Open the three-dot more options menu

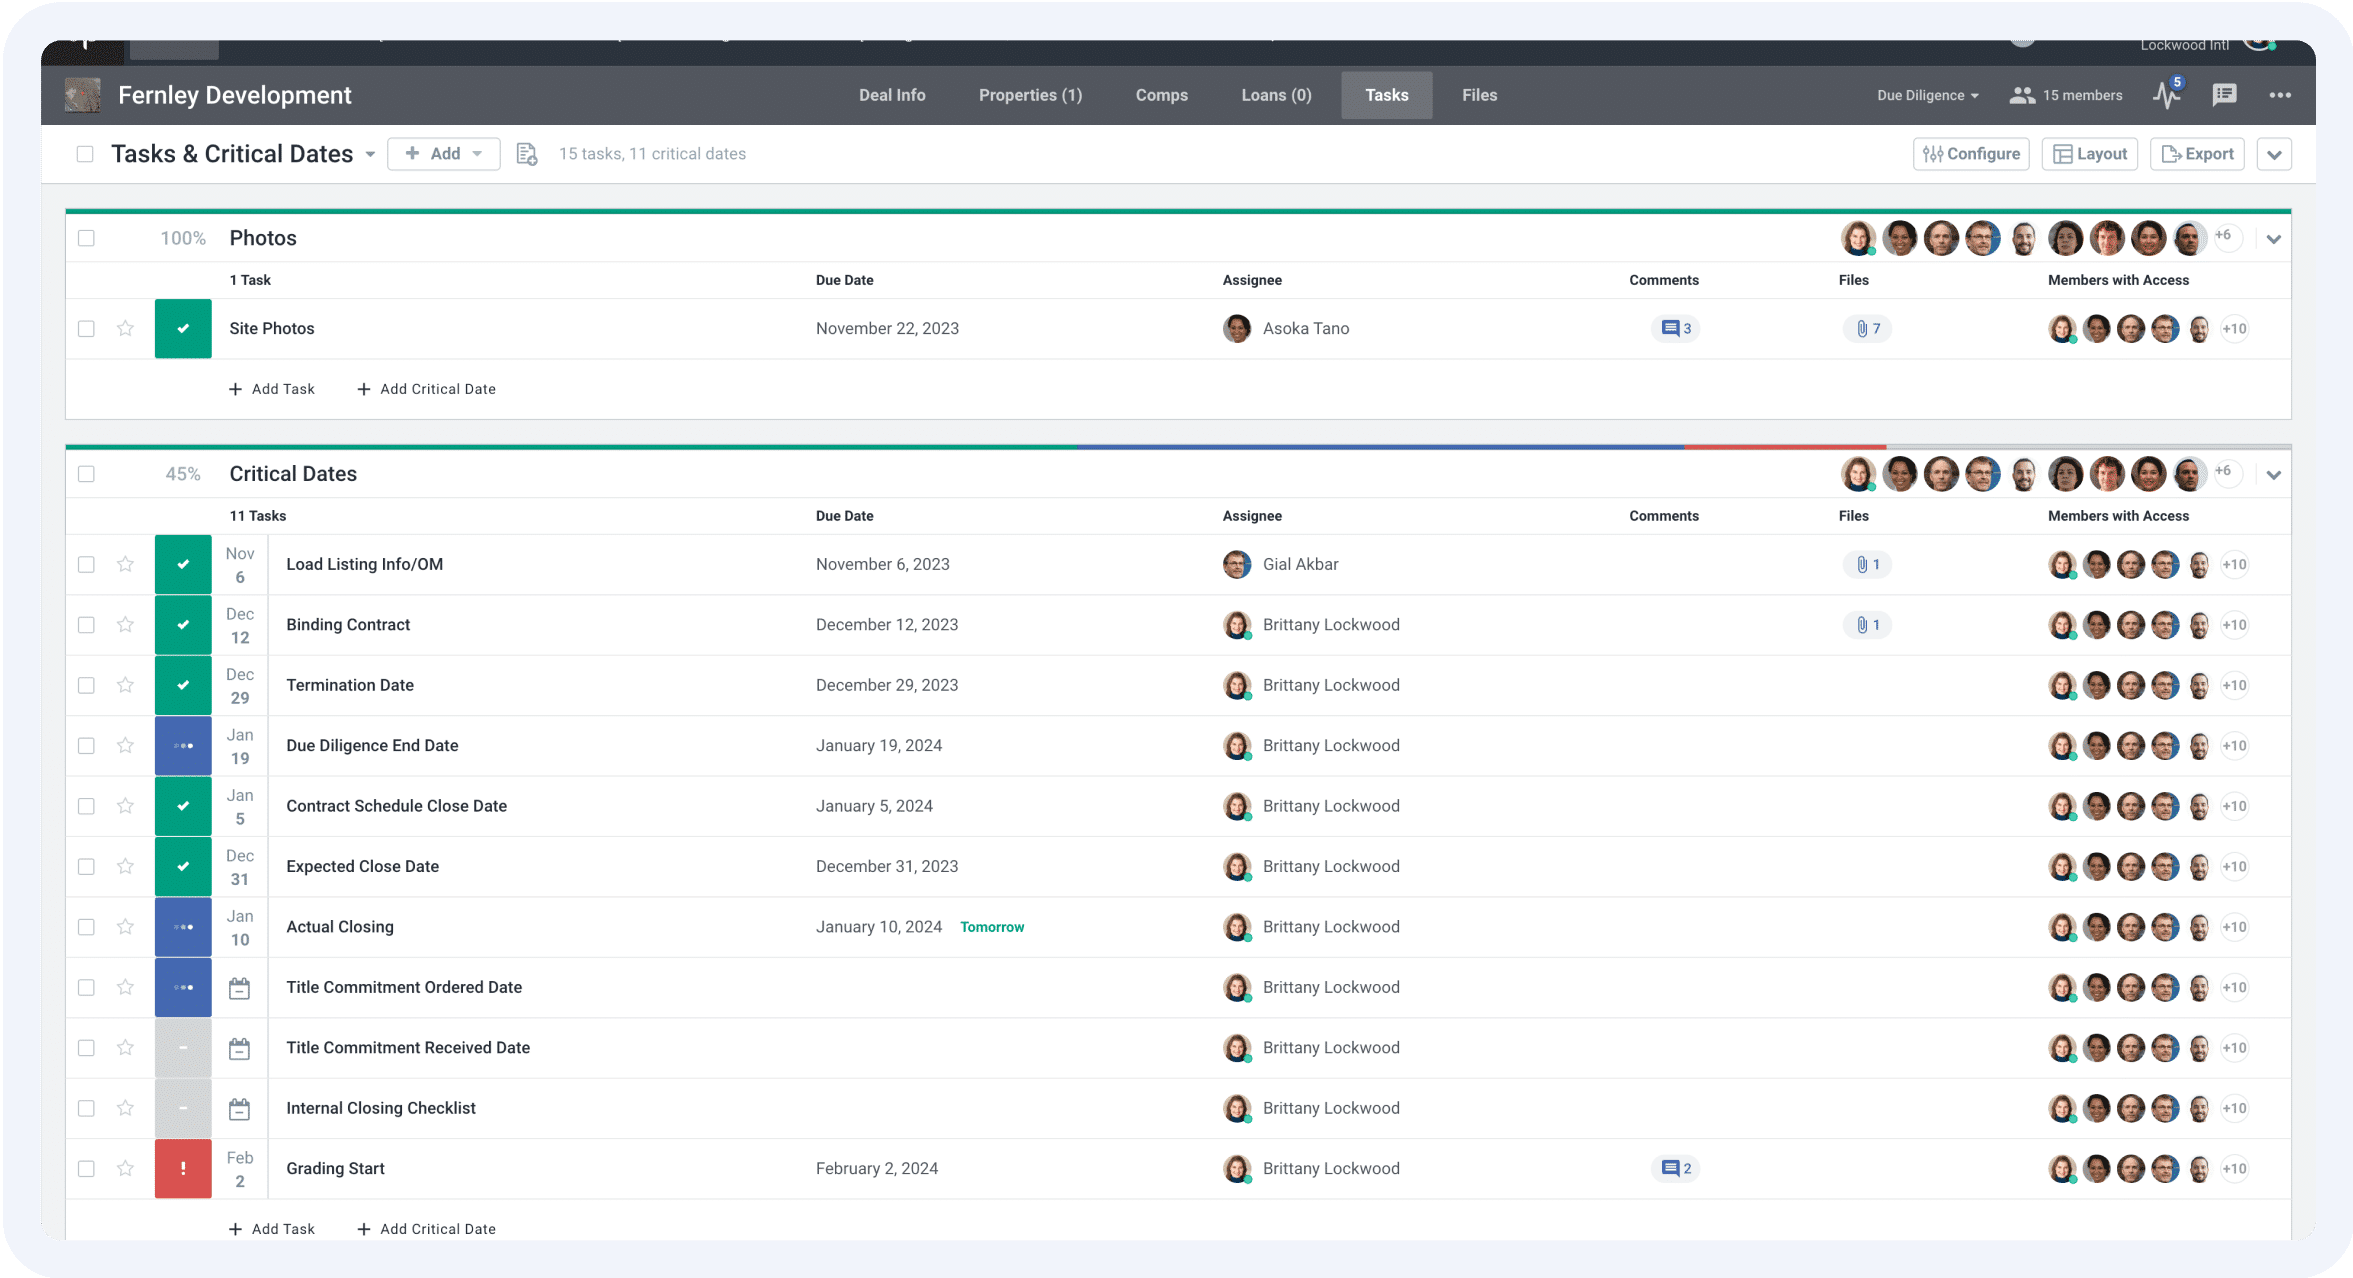pyautogui.click(x=2280, y=95)
